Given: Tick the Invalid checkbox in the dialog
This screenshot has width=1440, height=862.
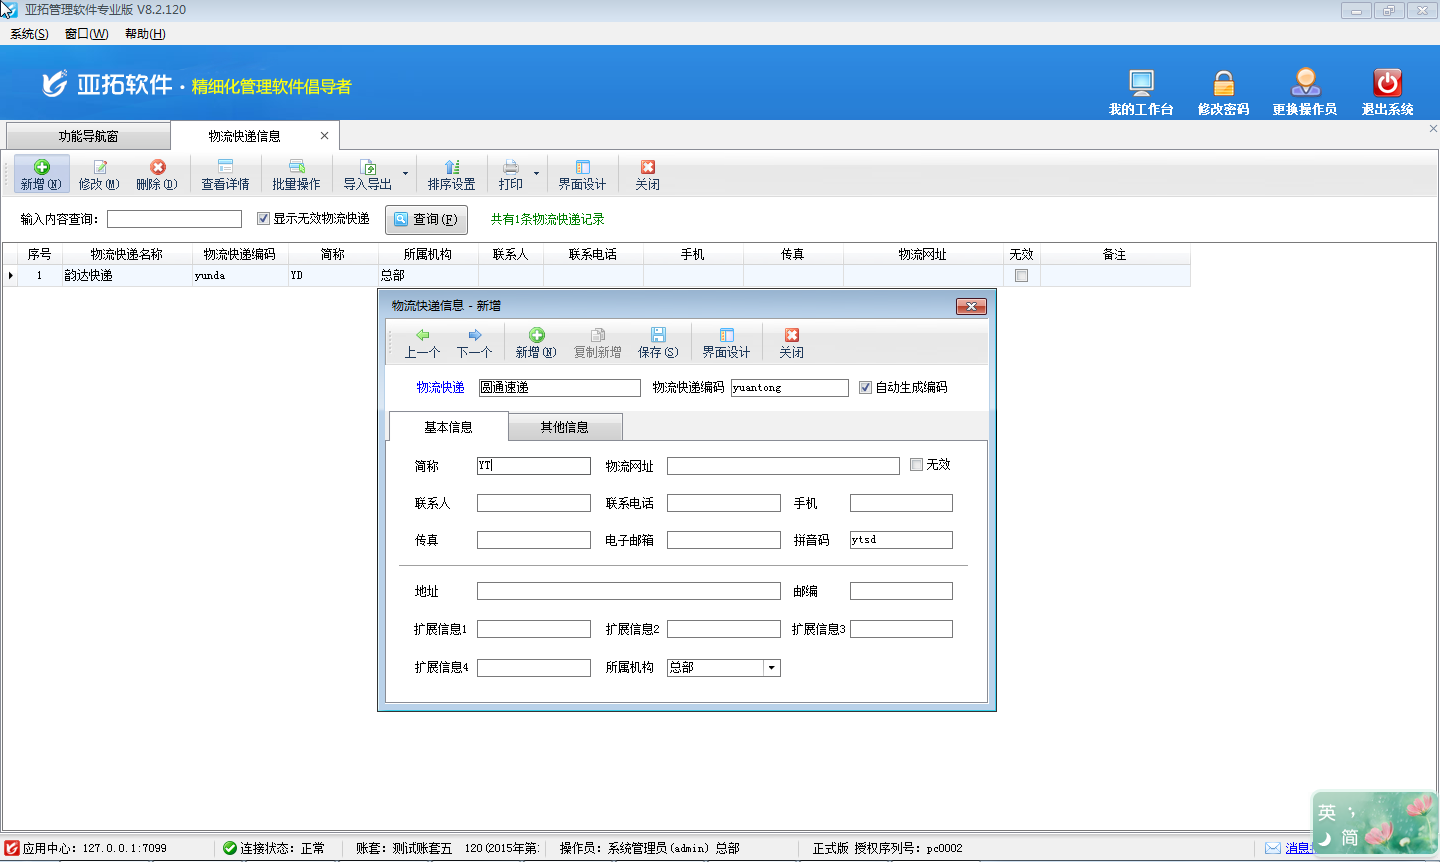Looking at the screenshot, I should click(916, 465).
